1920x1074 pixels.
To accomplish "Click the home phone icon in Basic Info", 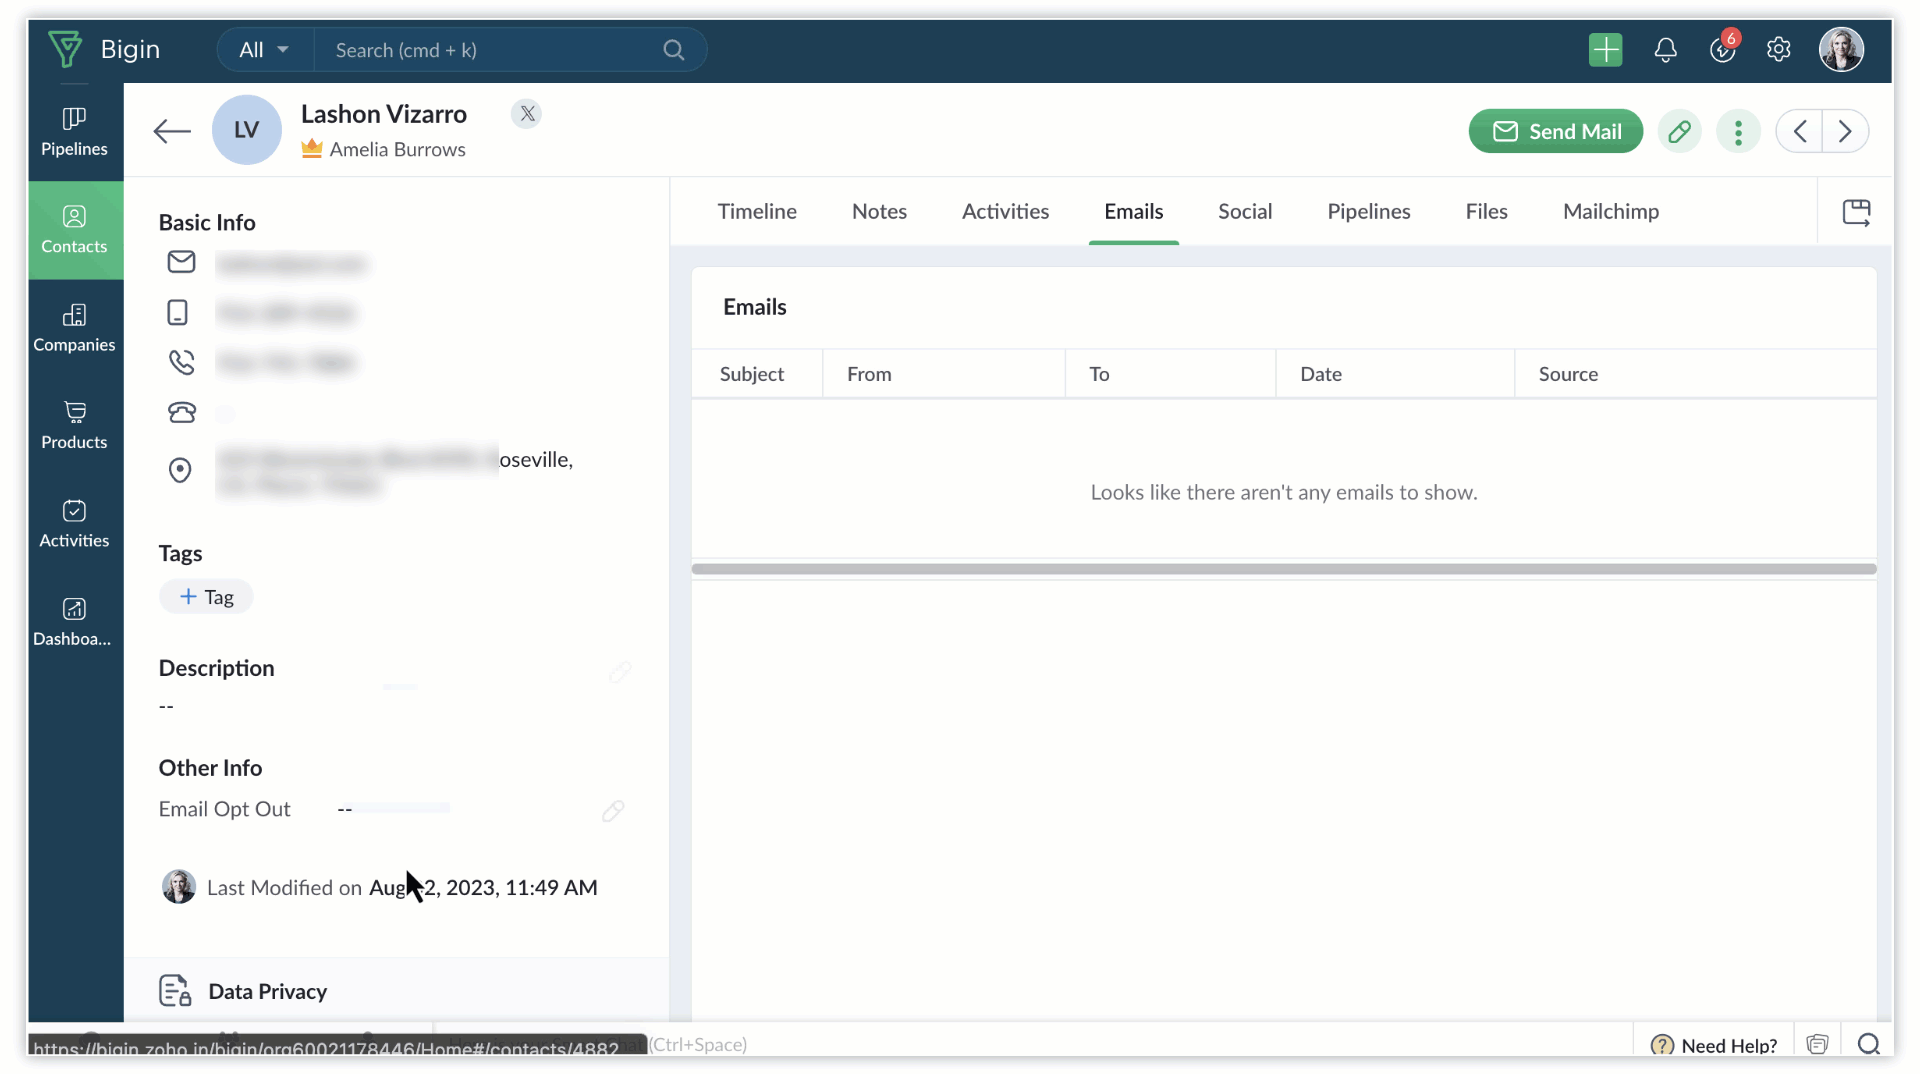I will (x=182, y=412).
